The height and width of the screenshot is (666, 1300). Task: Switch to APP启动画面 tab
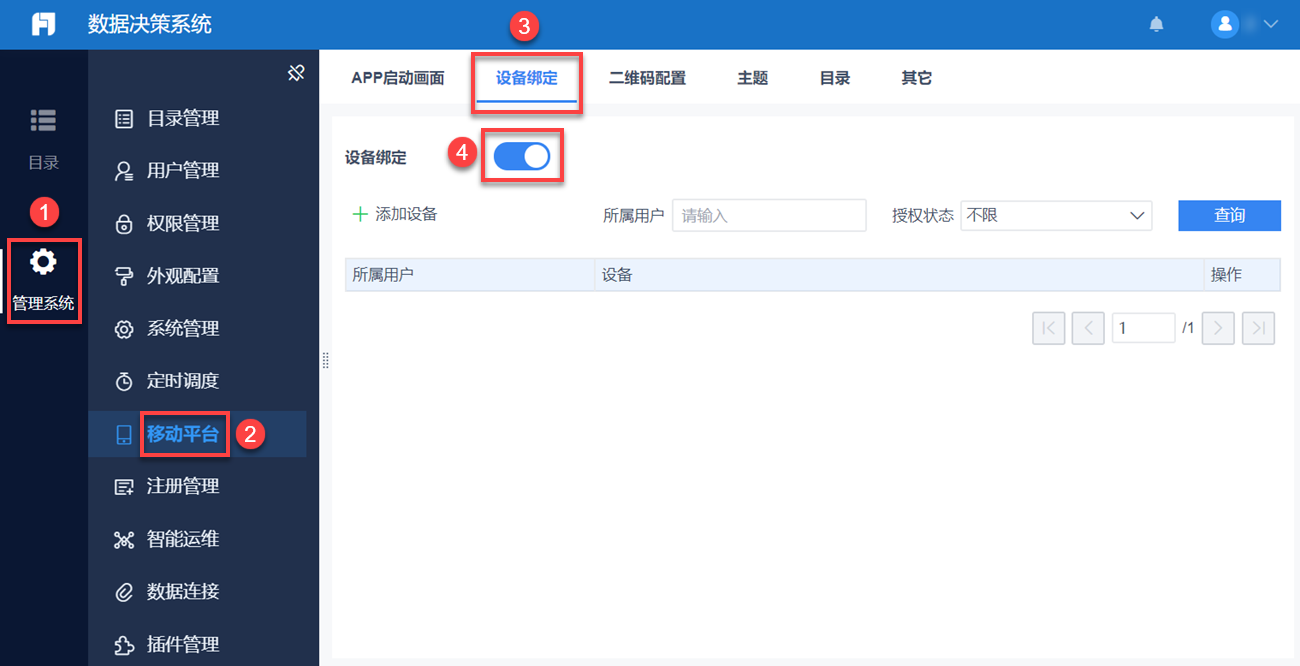tap(398, 78)
